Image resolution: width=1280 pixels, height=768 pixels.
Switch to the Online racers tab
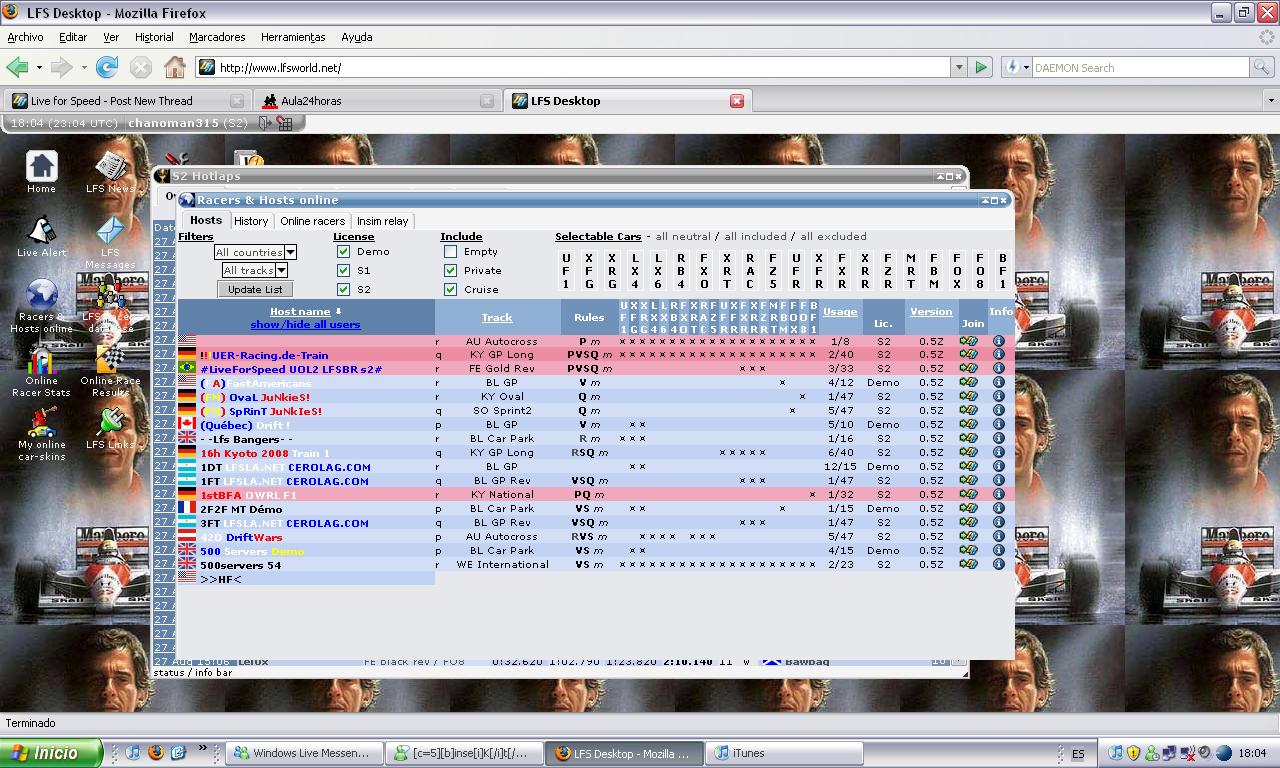pyautogui.click(x=312, y=221)
